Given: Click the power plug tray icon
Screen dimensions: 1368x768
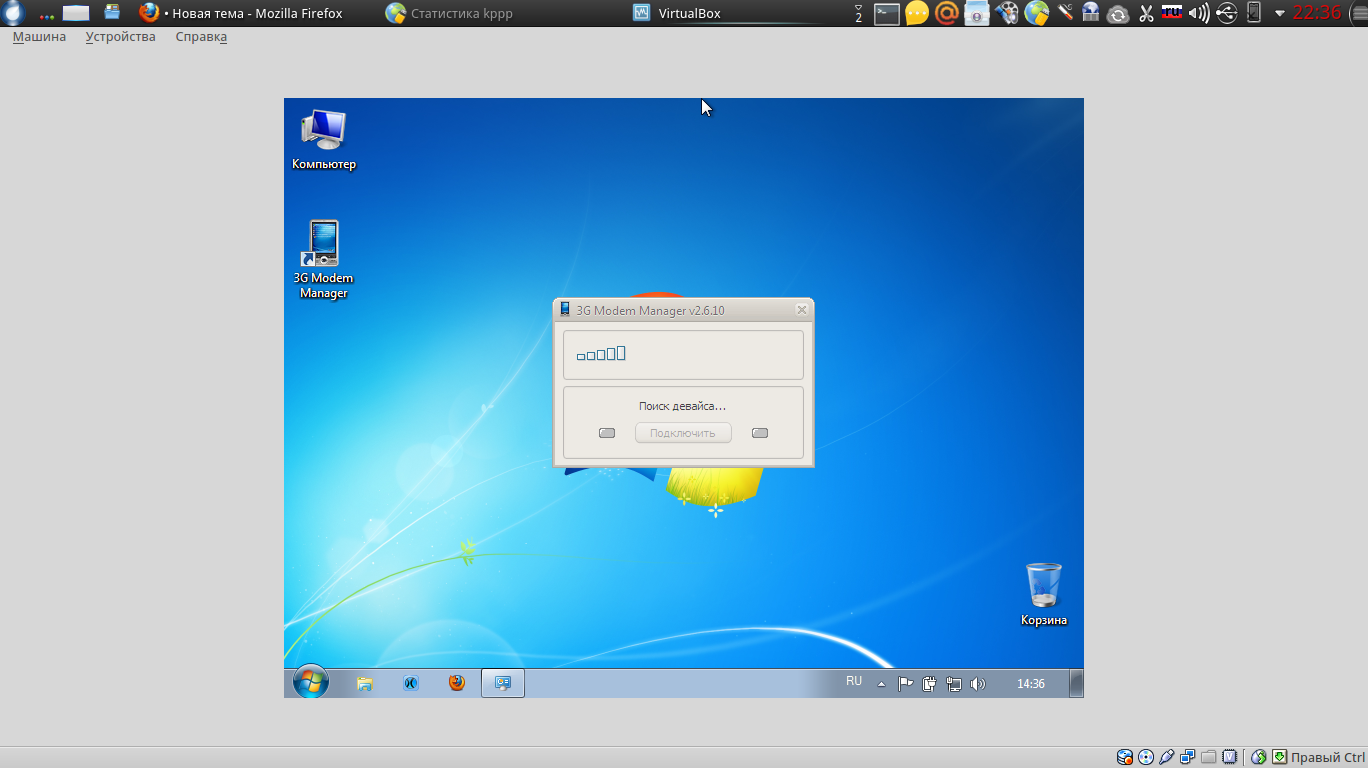Looking at the screenshot, I should (x=929, y=684).
